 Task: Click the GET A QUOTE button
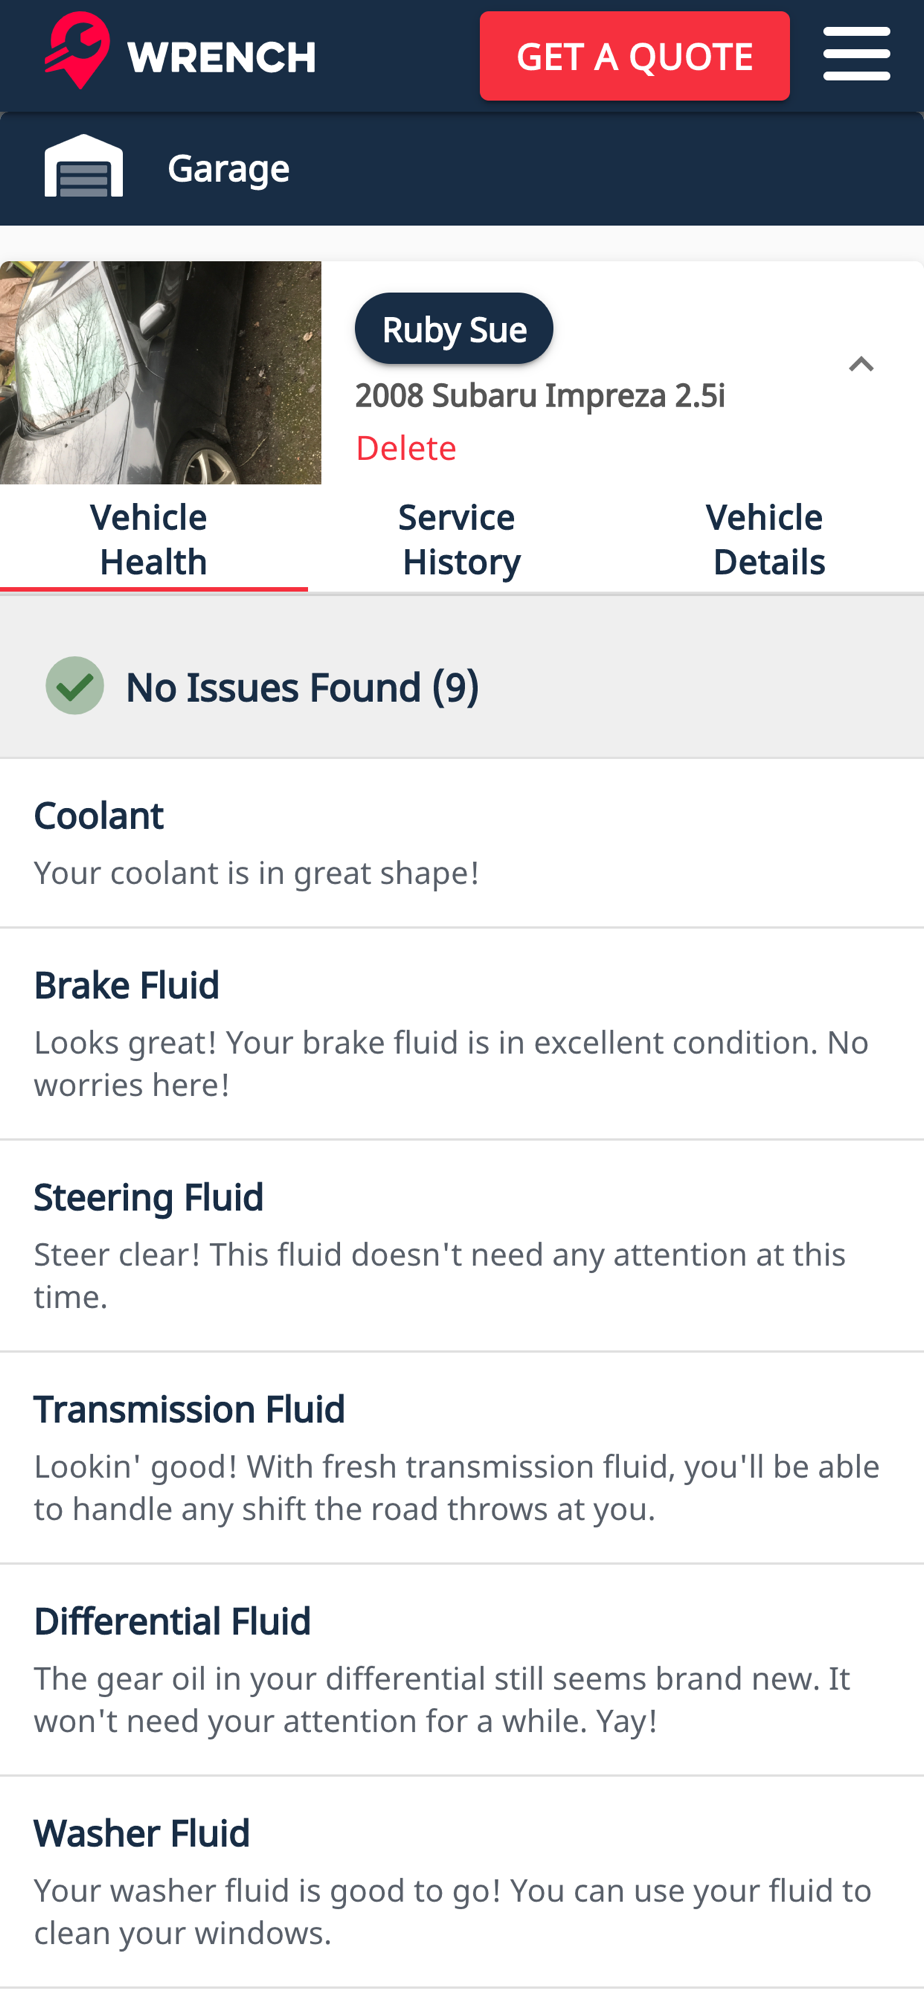point(634,56)
